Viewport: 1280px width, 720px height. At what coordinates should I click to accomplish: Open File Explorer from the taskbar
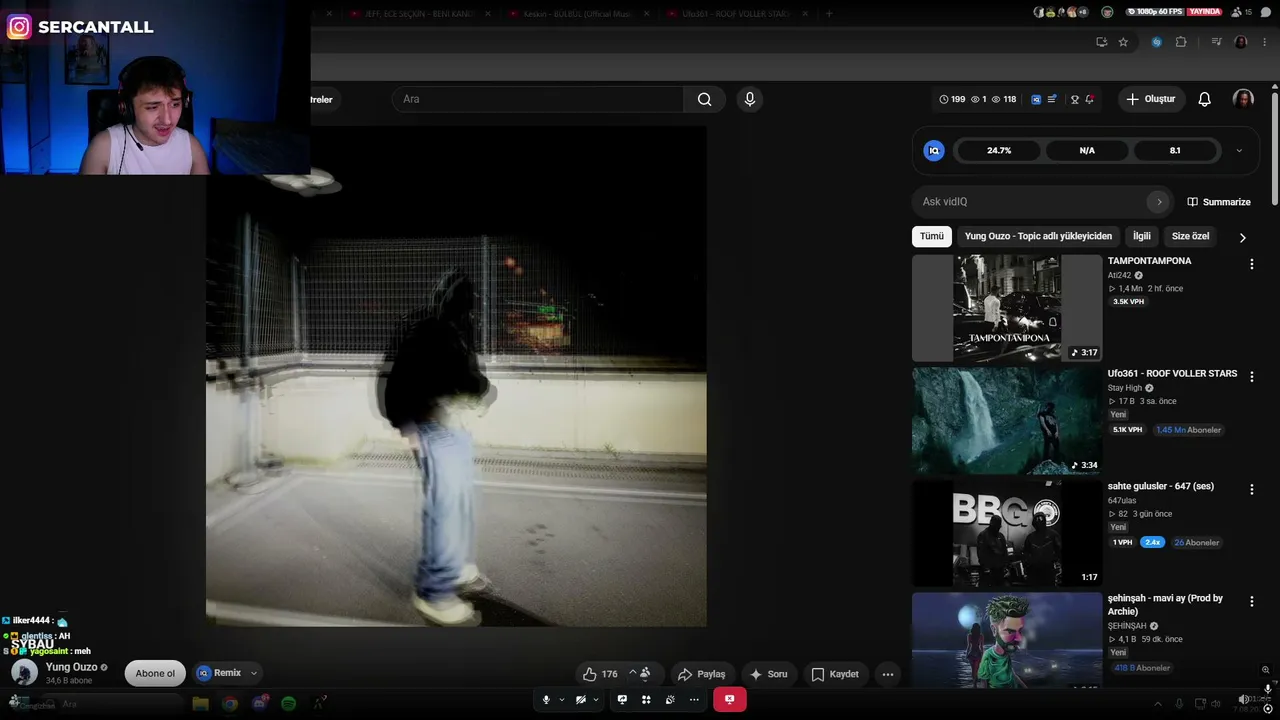(200, 703)
